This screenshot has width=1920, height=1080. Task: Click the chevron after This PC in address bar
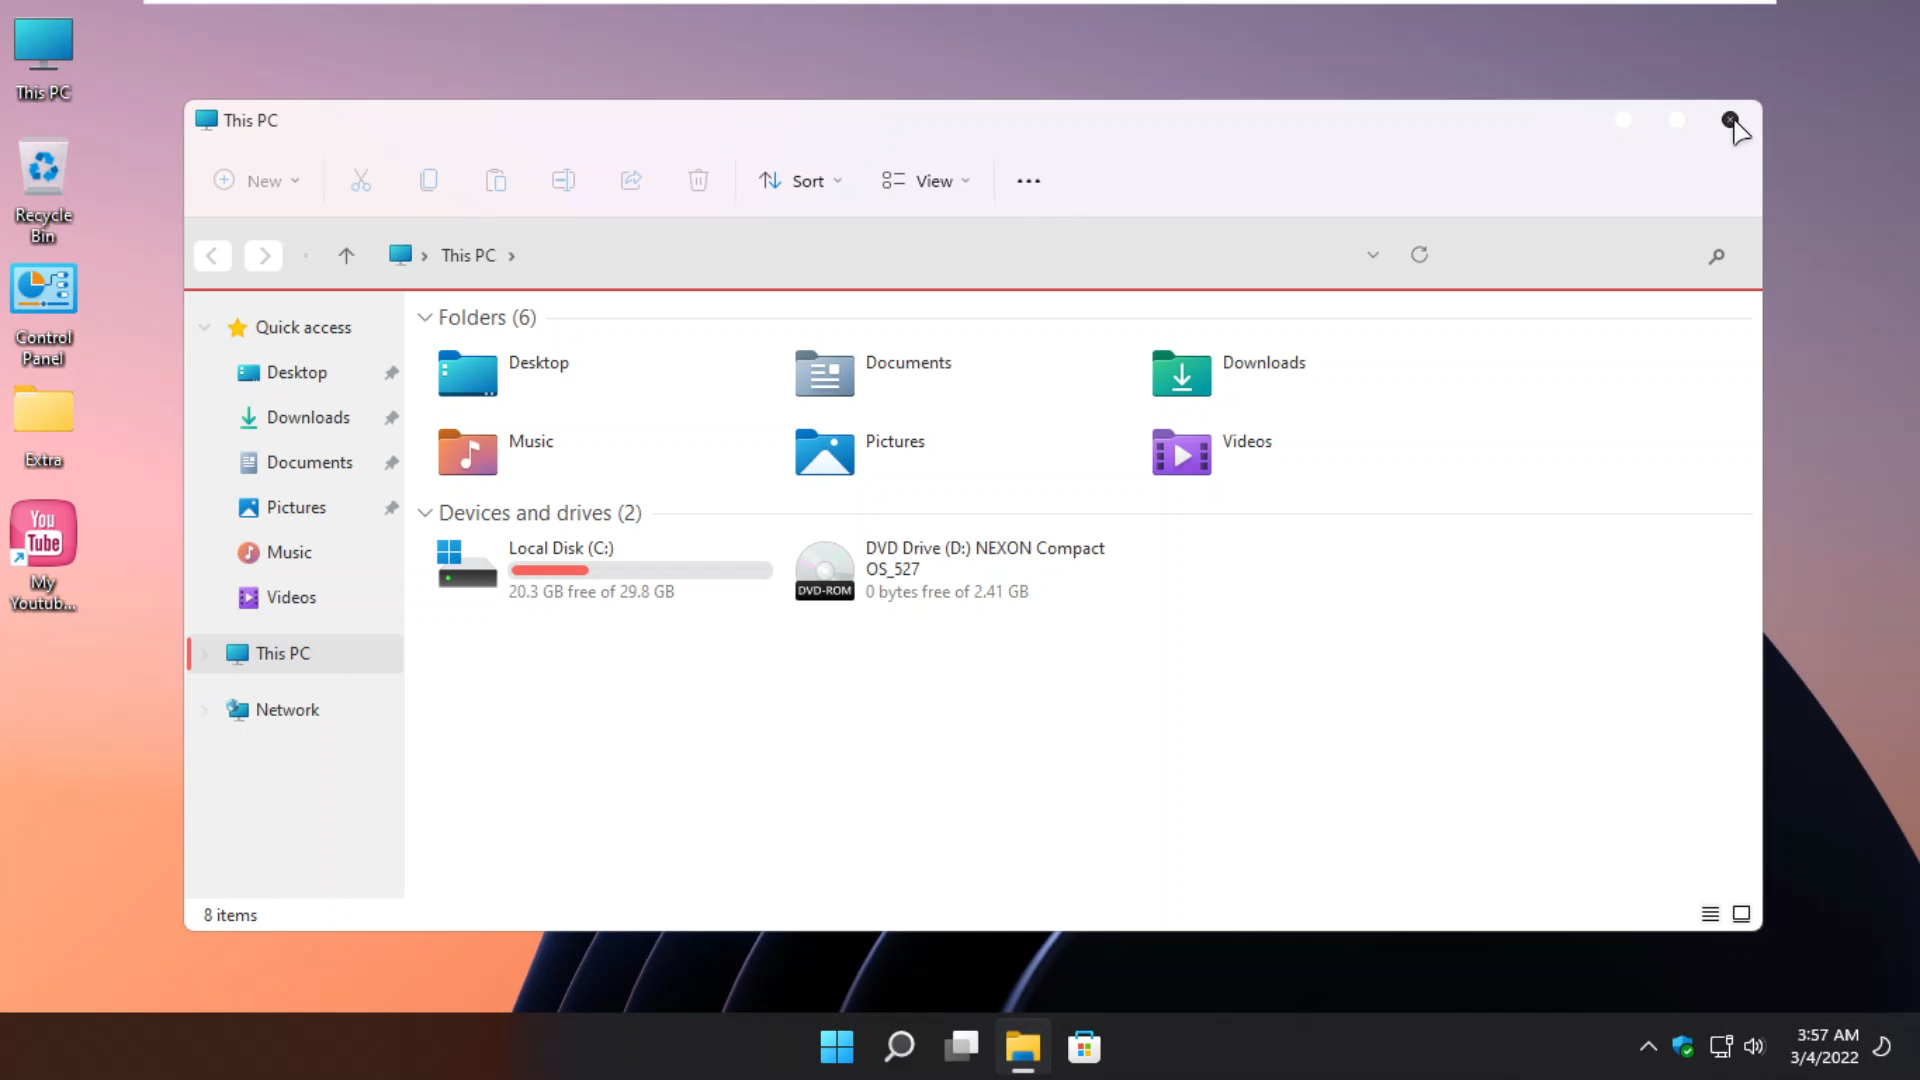[x=511, y=256]
